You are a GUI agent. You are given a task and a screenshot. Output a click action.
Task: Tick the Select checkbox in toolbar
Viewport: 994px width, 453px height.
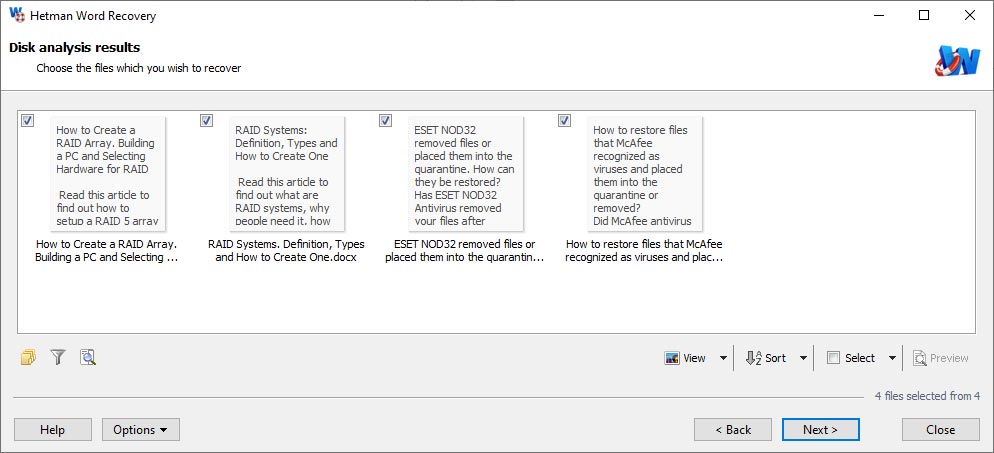(x=834, y=358)
